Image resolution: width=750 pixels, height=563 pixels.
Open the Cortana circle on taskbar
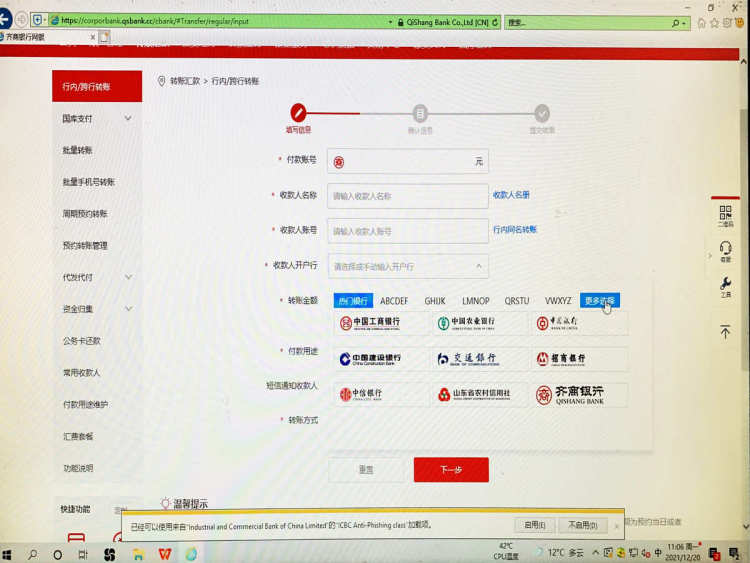coord(57,555)
